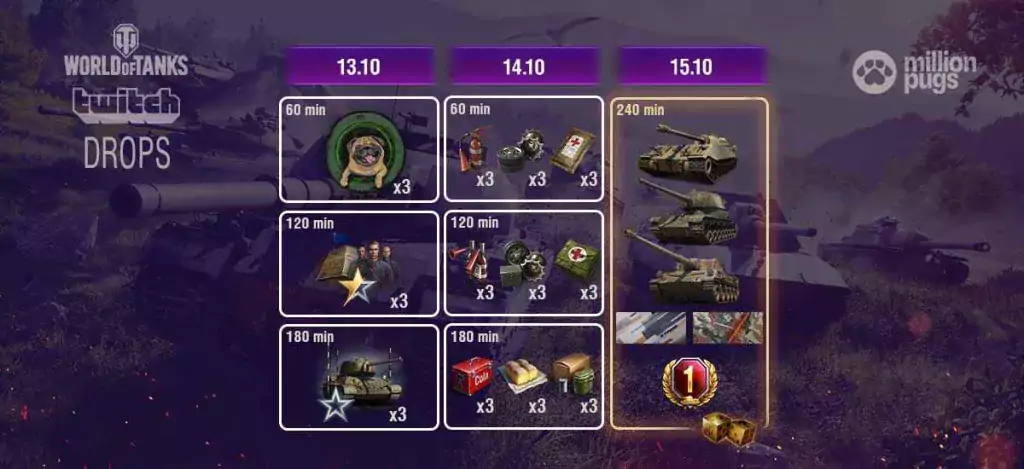The height and width of the screenshot is (469, 1024).
Task: Click the repair kit gears in 60 min drop
Action: [522, 150]
